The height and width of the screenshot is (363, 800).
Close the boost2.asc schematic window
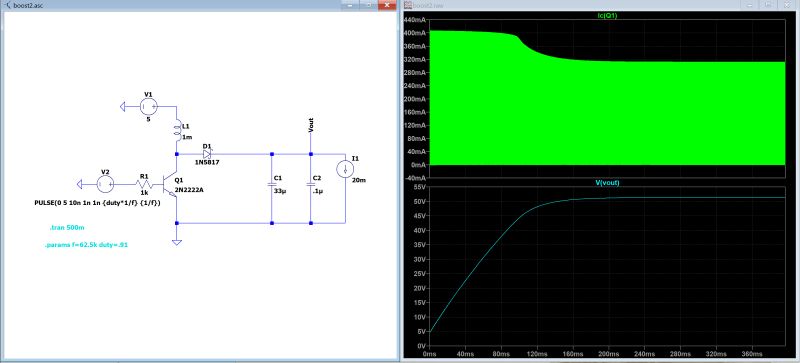click(x=387, y=5)
